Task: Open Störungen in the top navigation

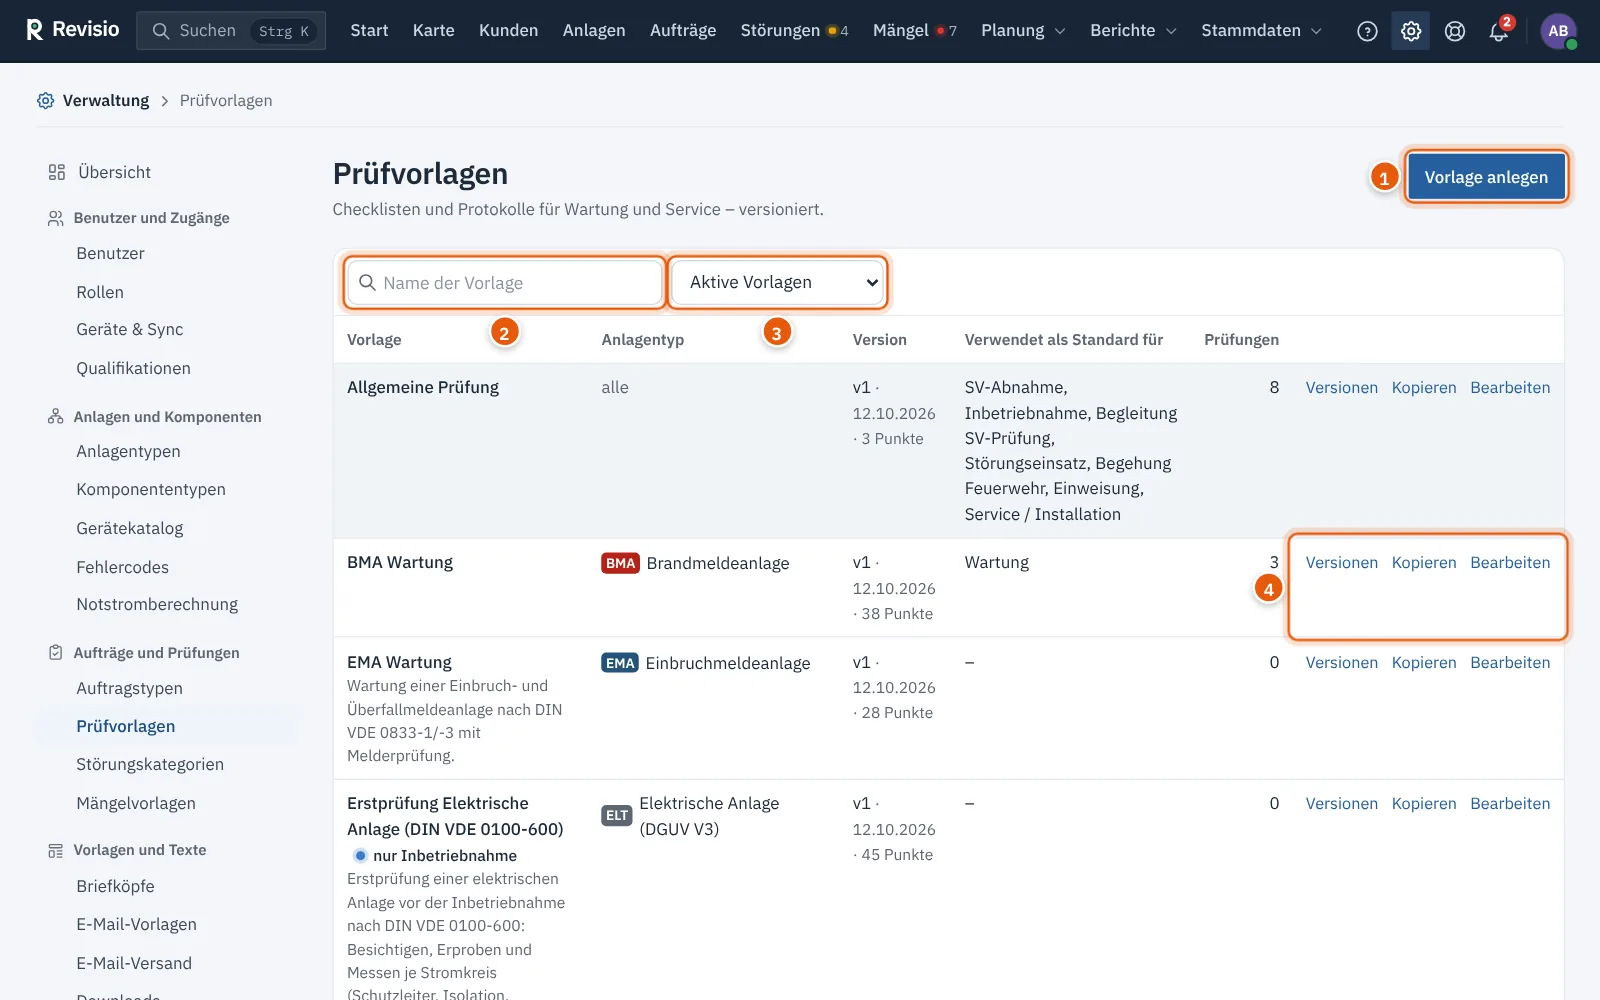Action: (794, 31)
